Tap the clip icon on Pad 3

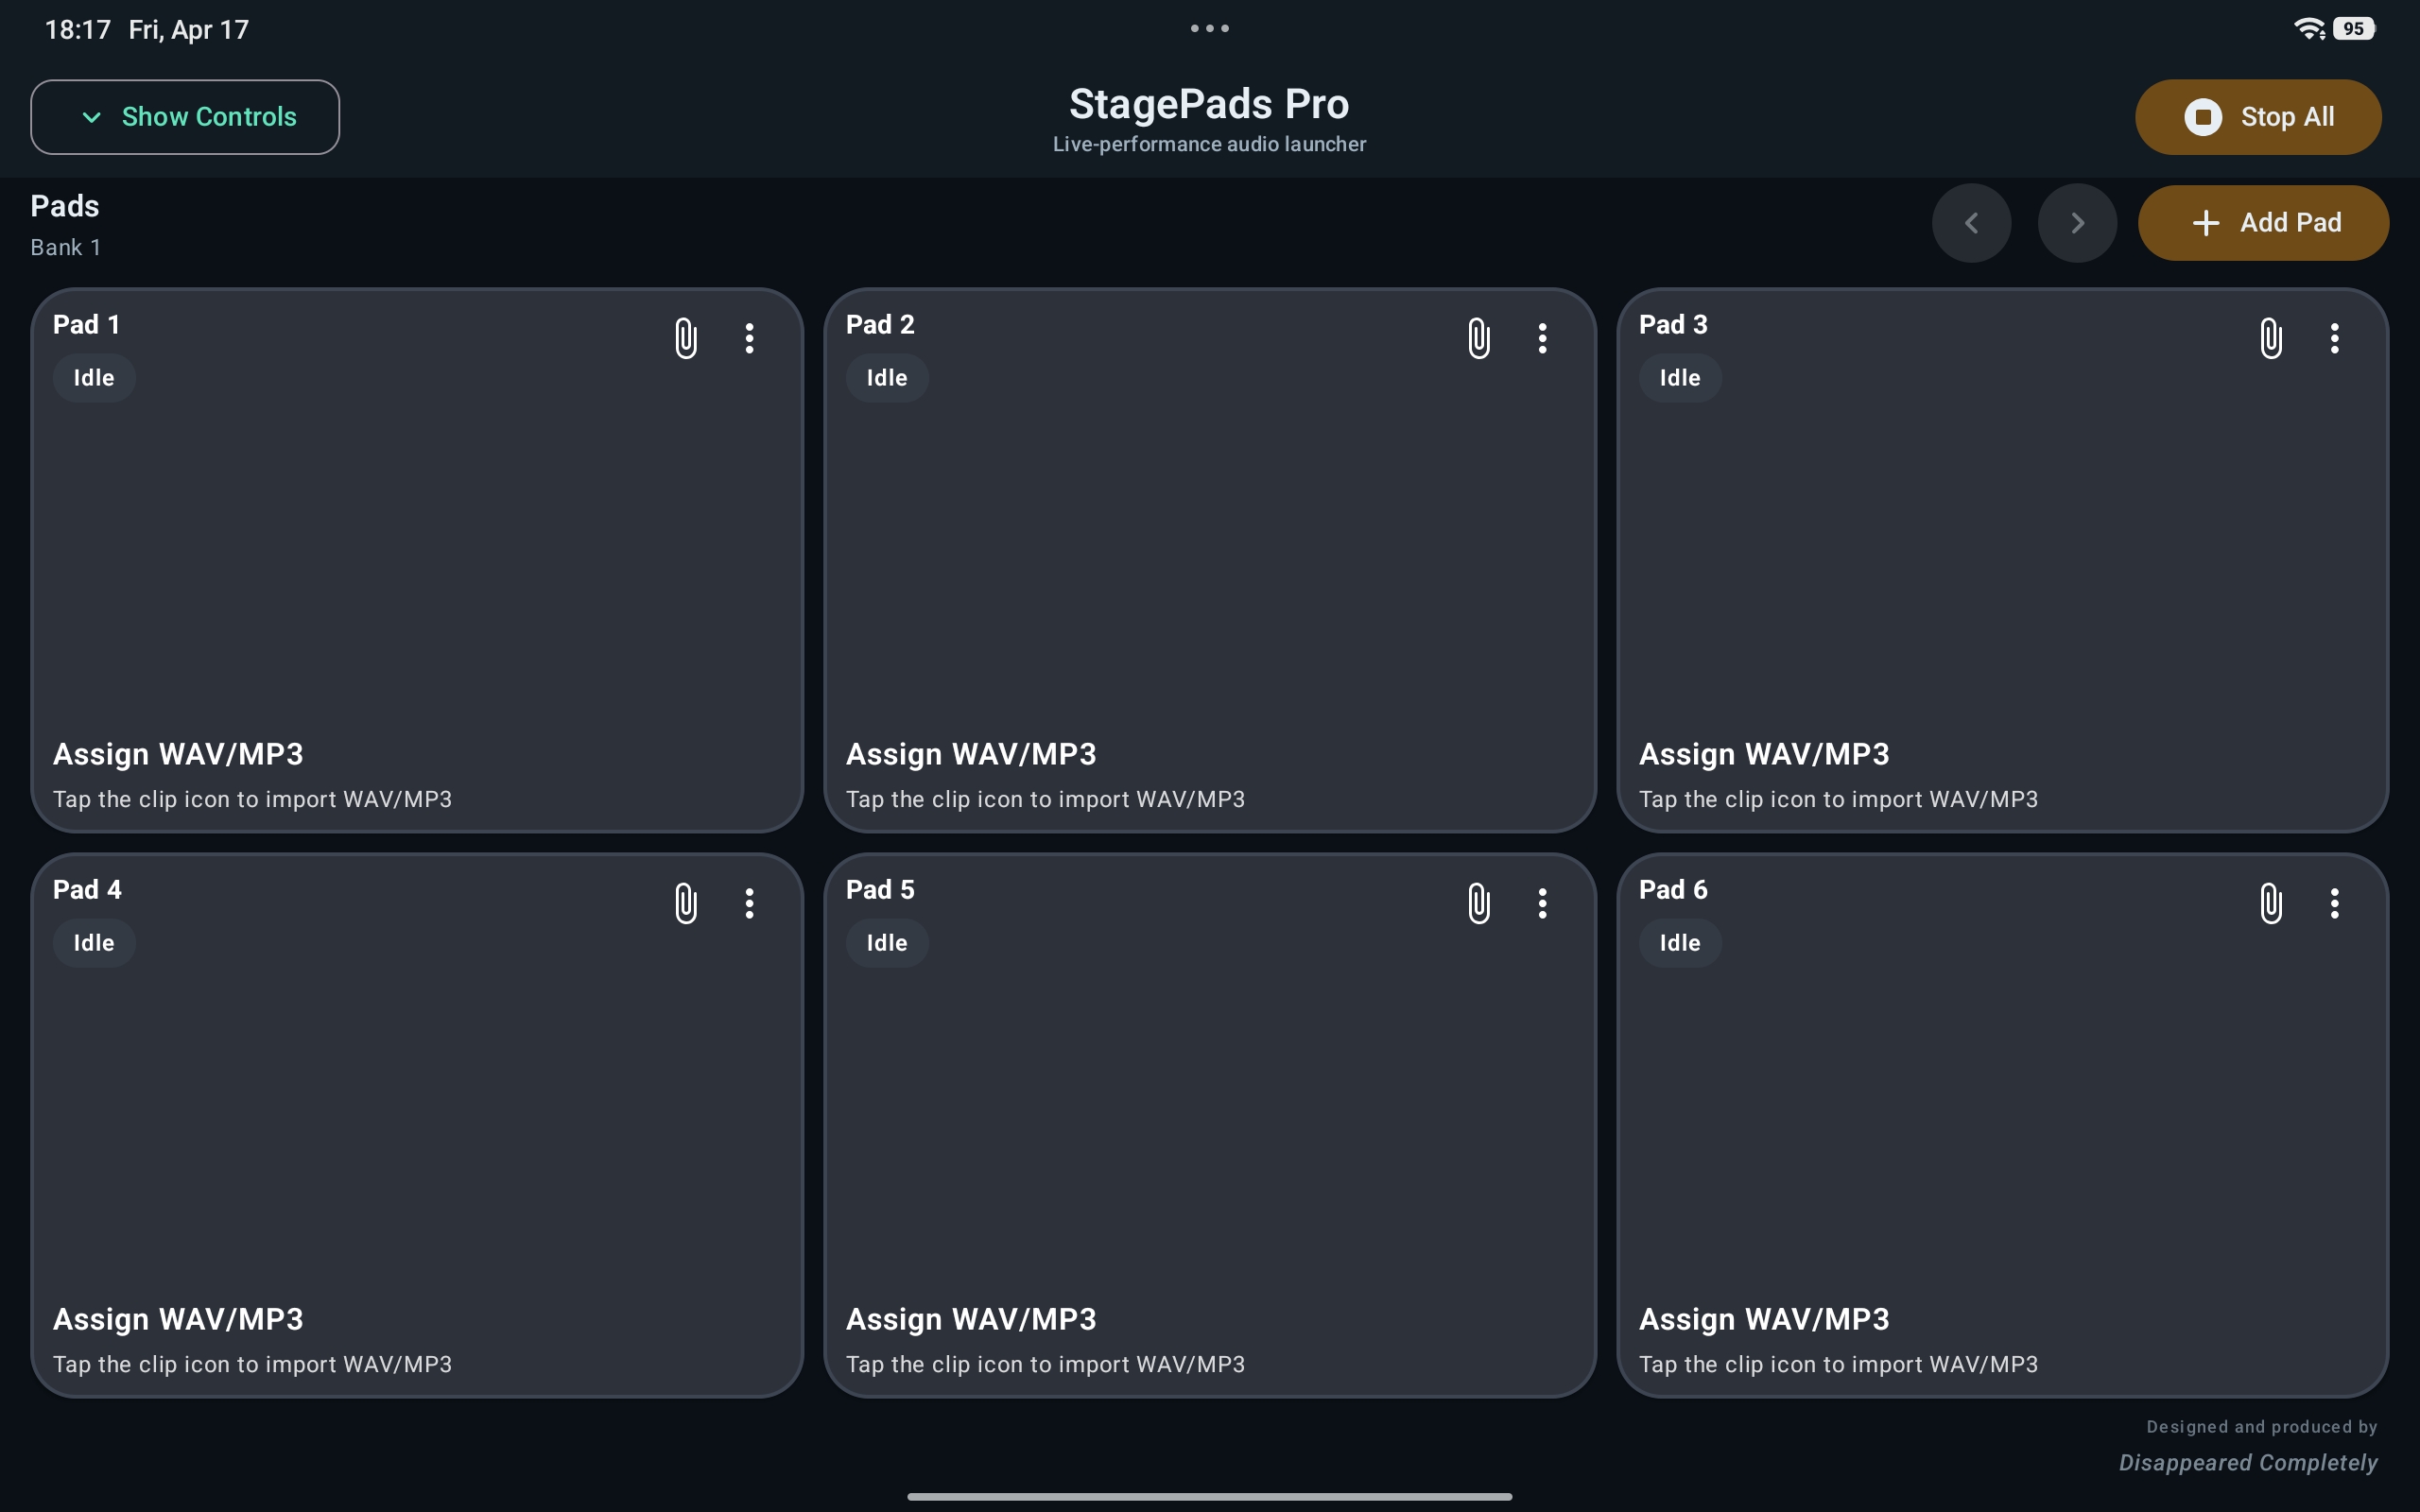(2271, 338)
